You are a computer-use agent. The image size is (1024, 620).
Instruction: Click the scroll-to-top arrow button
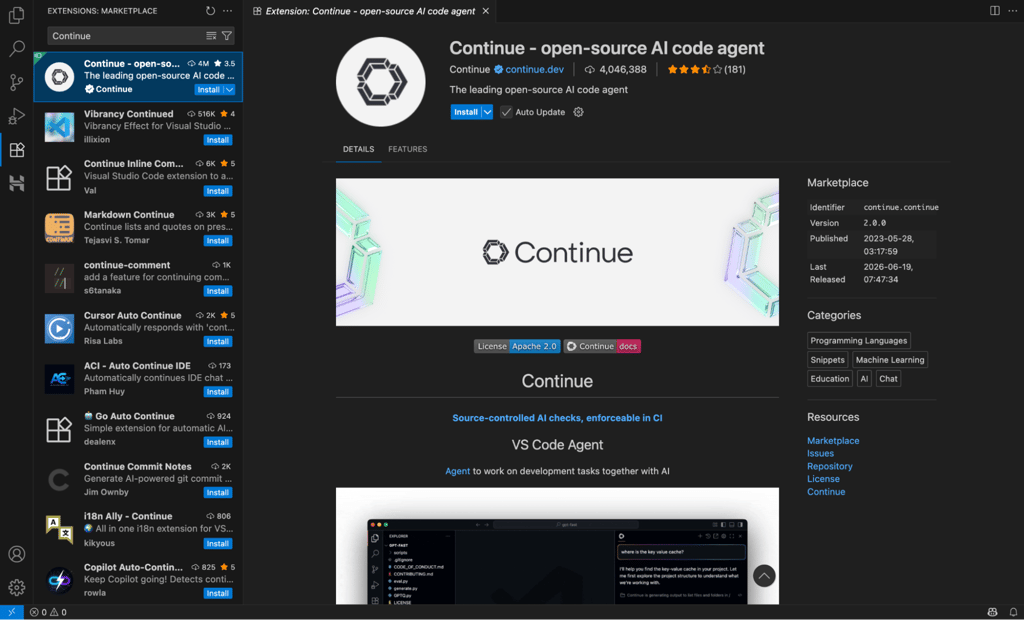(x=764, y=576)
